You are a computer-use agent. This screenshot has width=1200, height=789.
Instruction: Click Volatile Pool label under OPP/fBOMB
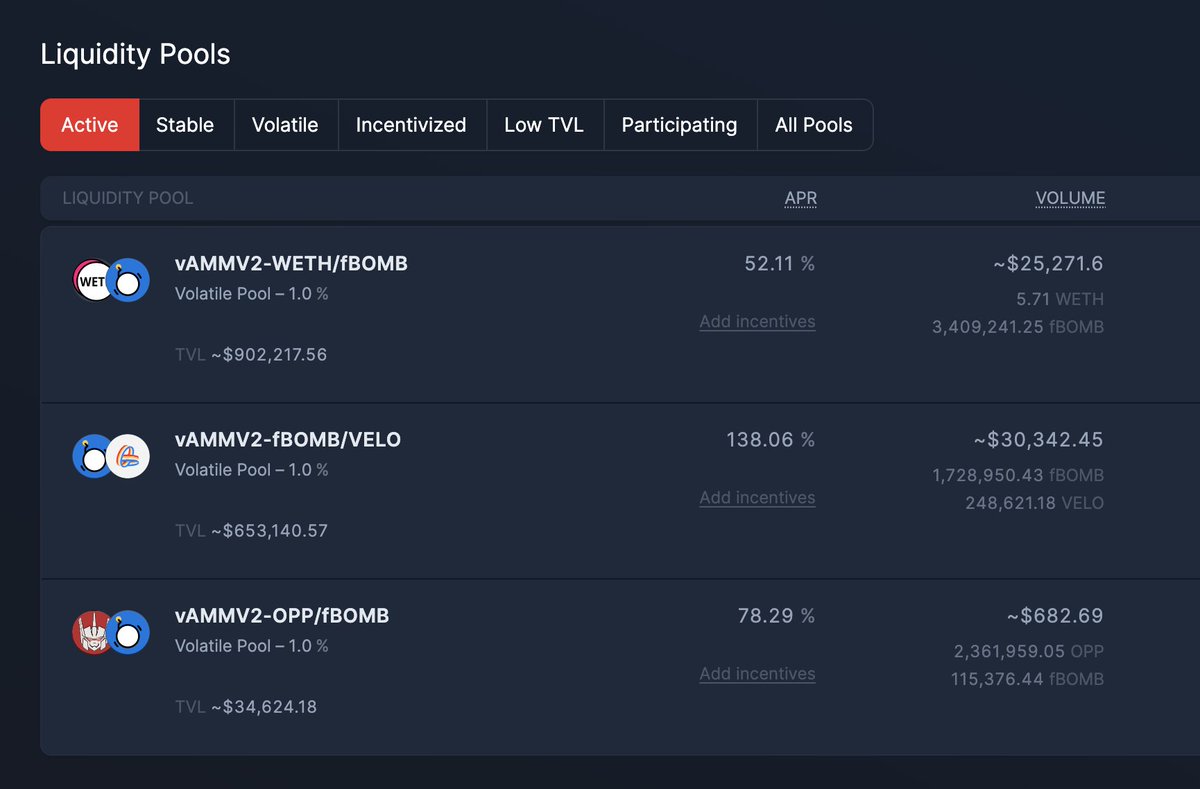click(252, 646)
